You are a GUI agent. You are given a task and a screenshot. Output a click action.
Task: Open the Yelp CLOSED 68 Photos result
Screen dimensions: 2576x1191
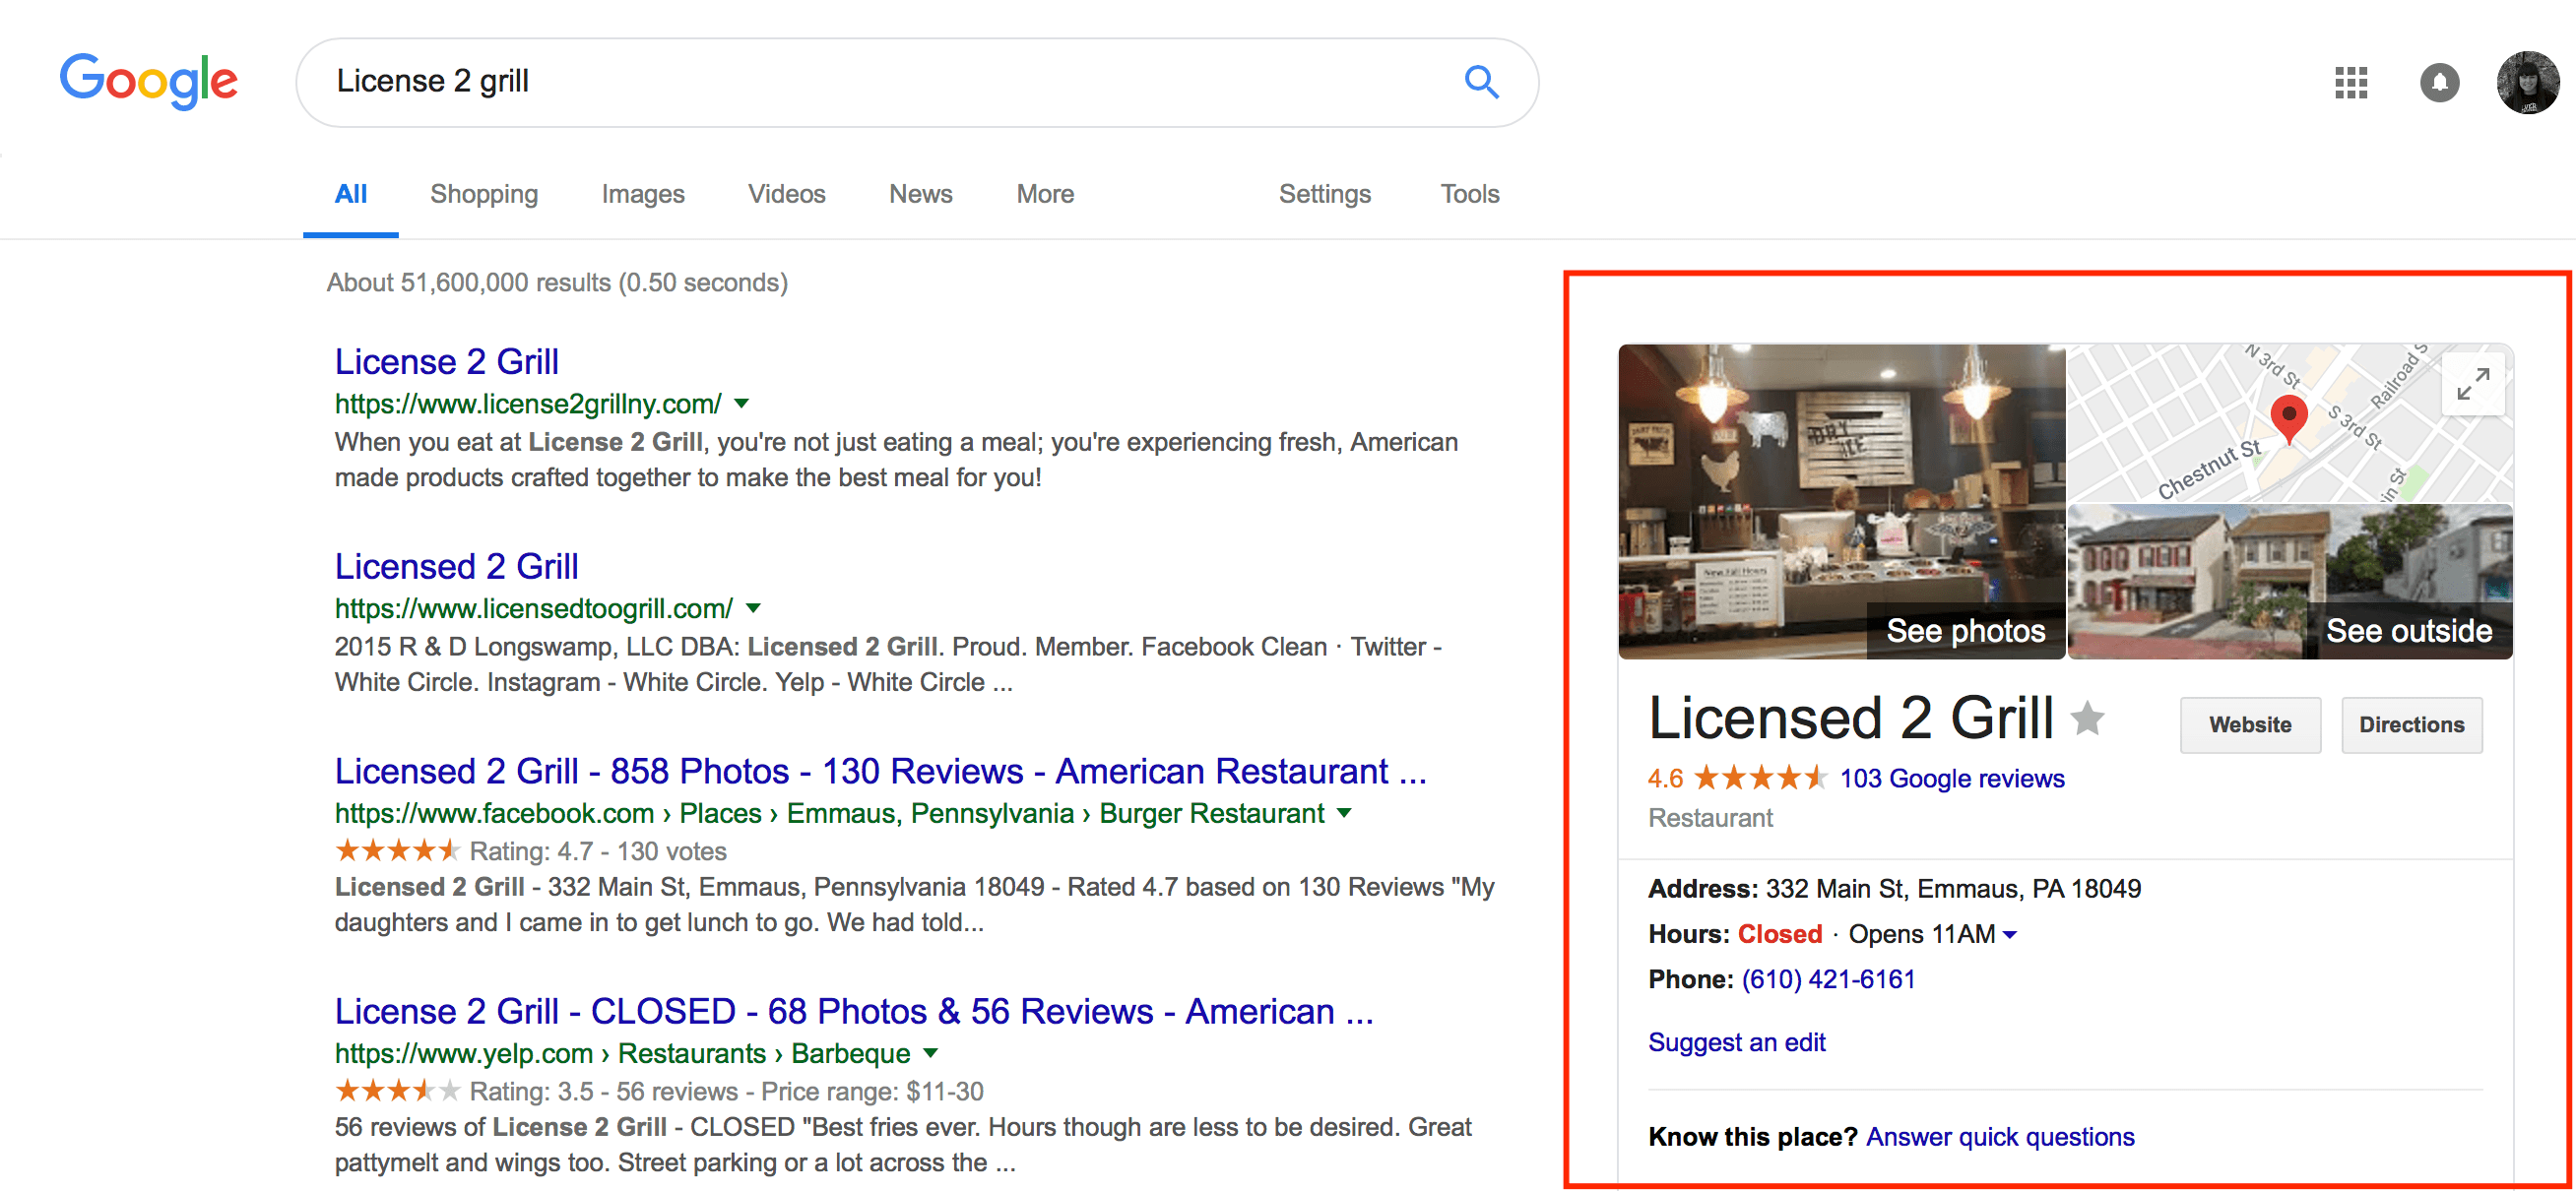(x=854, y=1011)
